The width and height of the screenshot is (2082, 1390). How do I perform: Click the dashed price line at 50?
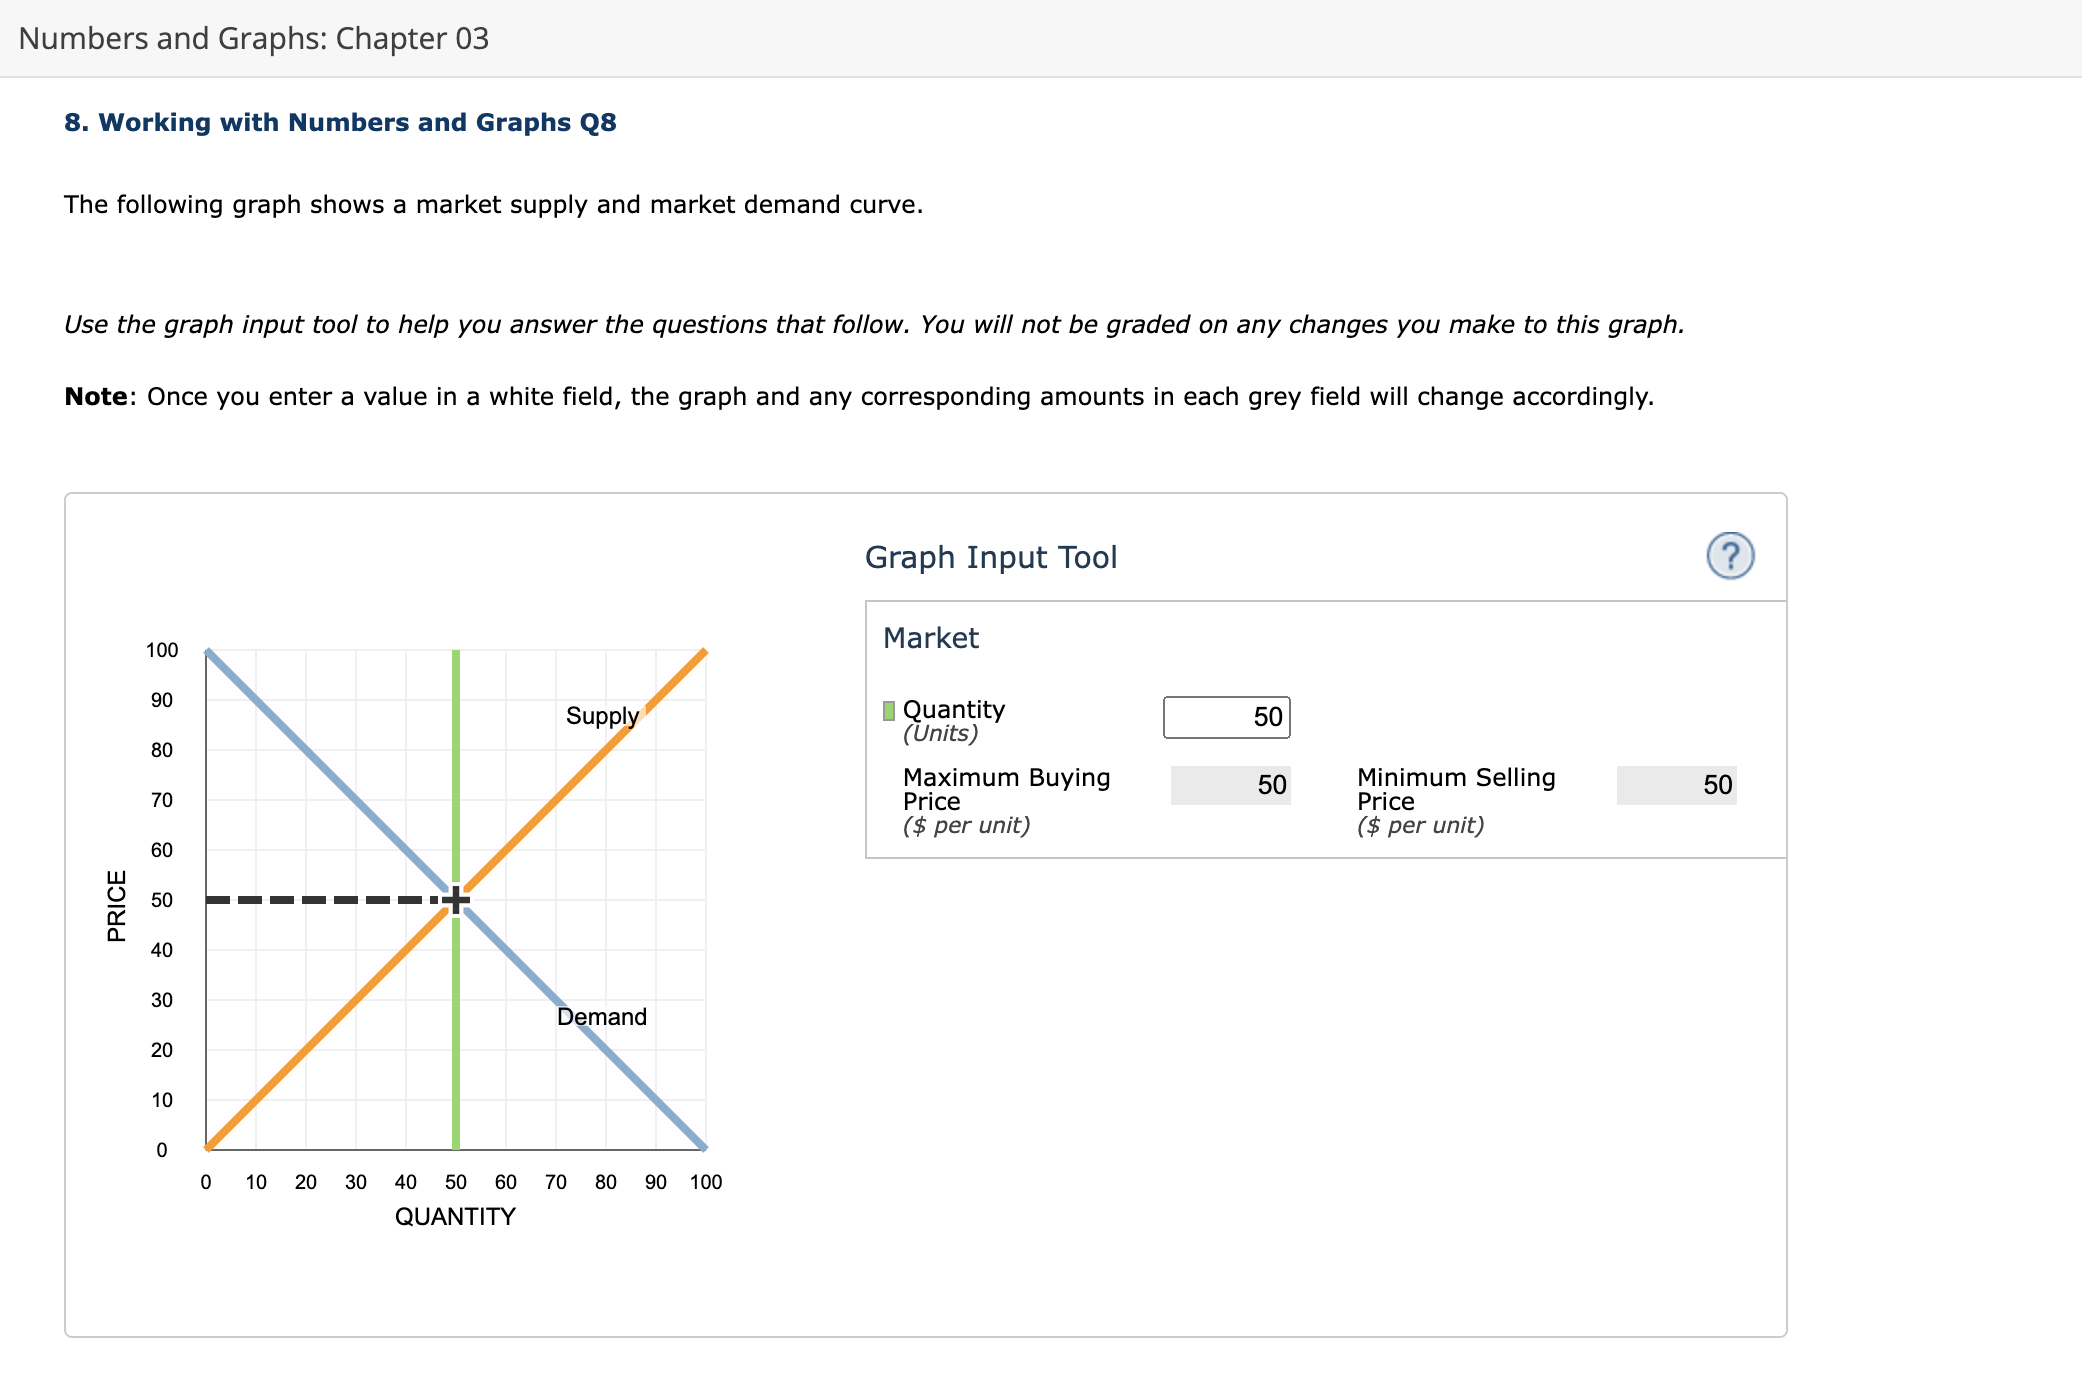[320, 900]
